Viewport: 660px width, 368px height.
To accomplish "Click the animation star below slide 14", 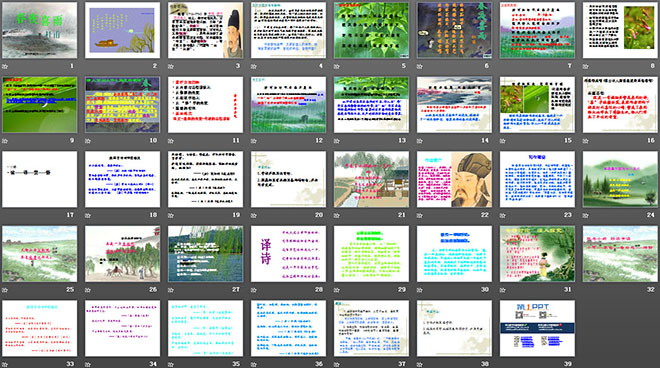I will (420, 141).
